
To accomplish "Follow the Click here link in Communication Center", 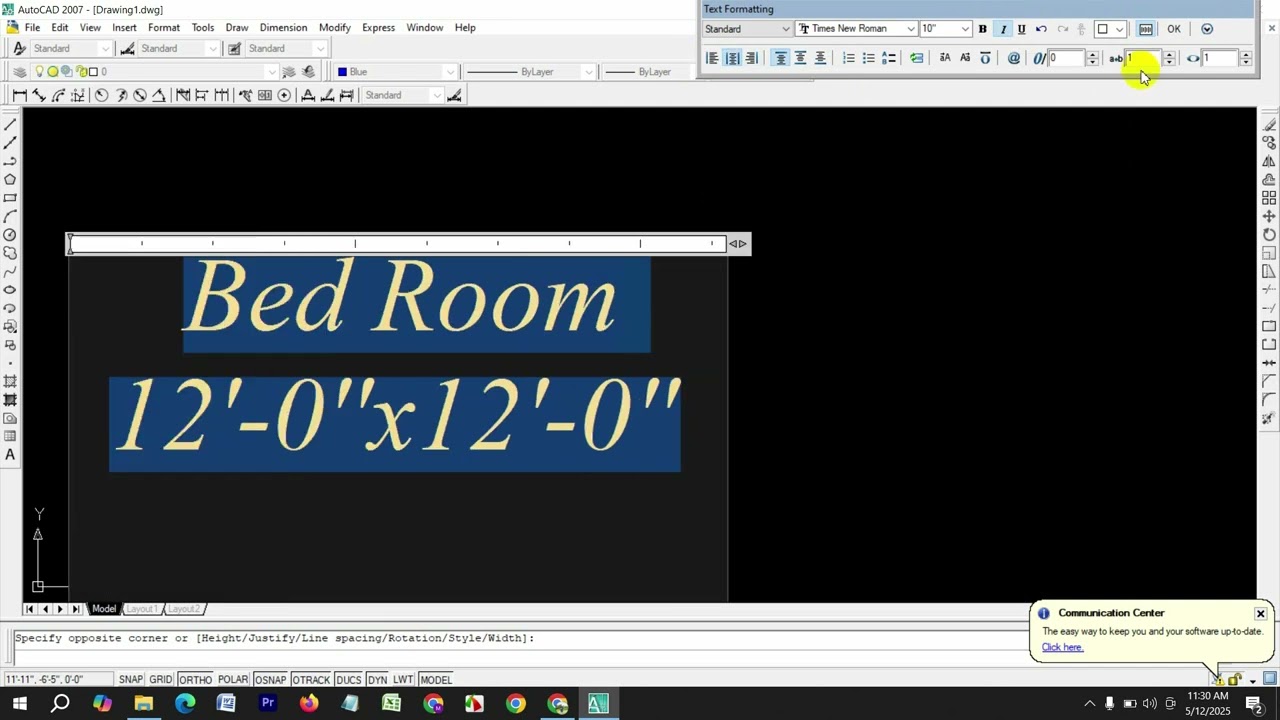I will pyautogui.click(x=1062, y=647).
